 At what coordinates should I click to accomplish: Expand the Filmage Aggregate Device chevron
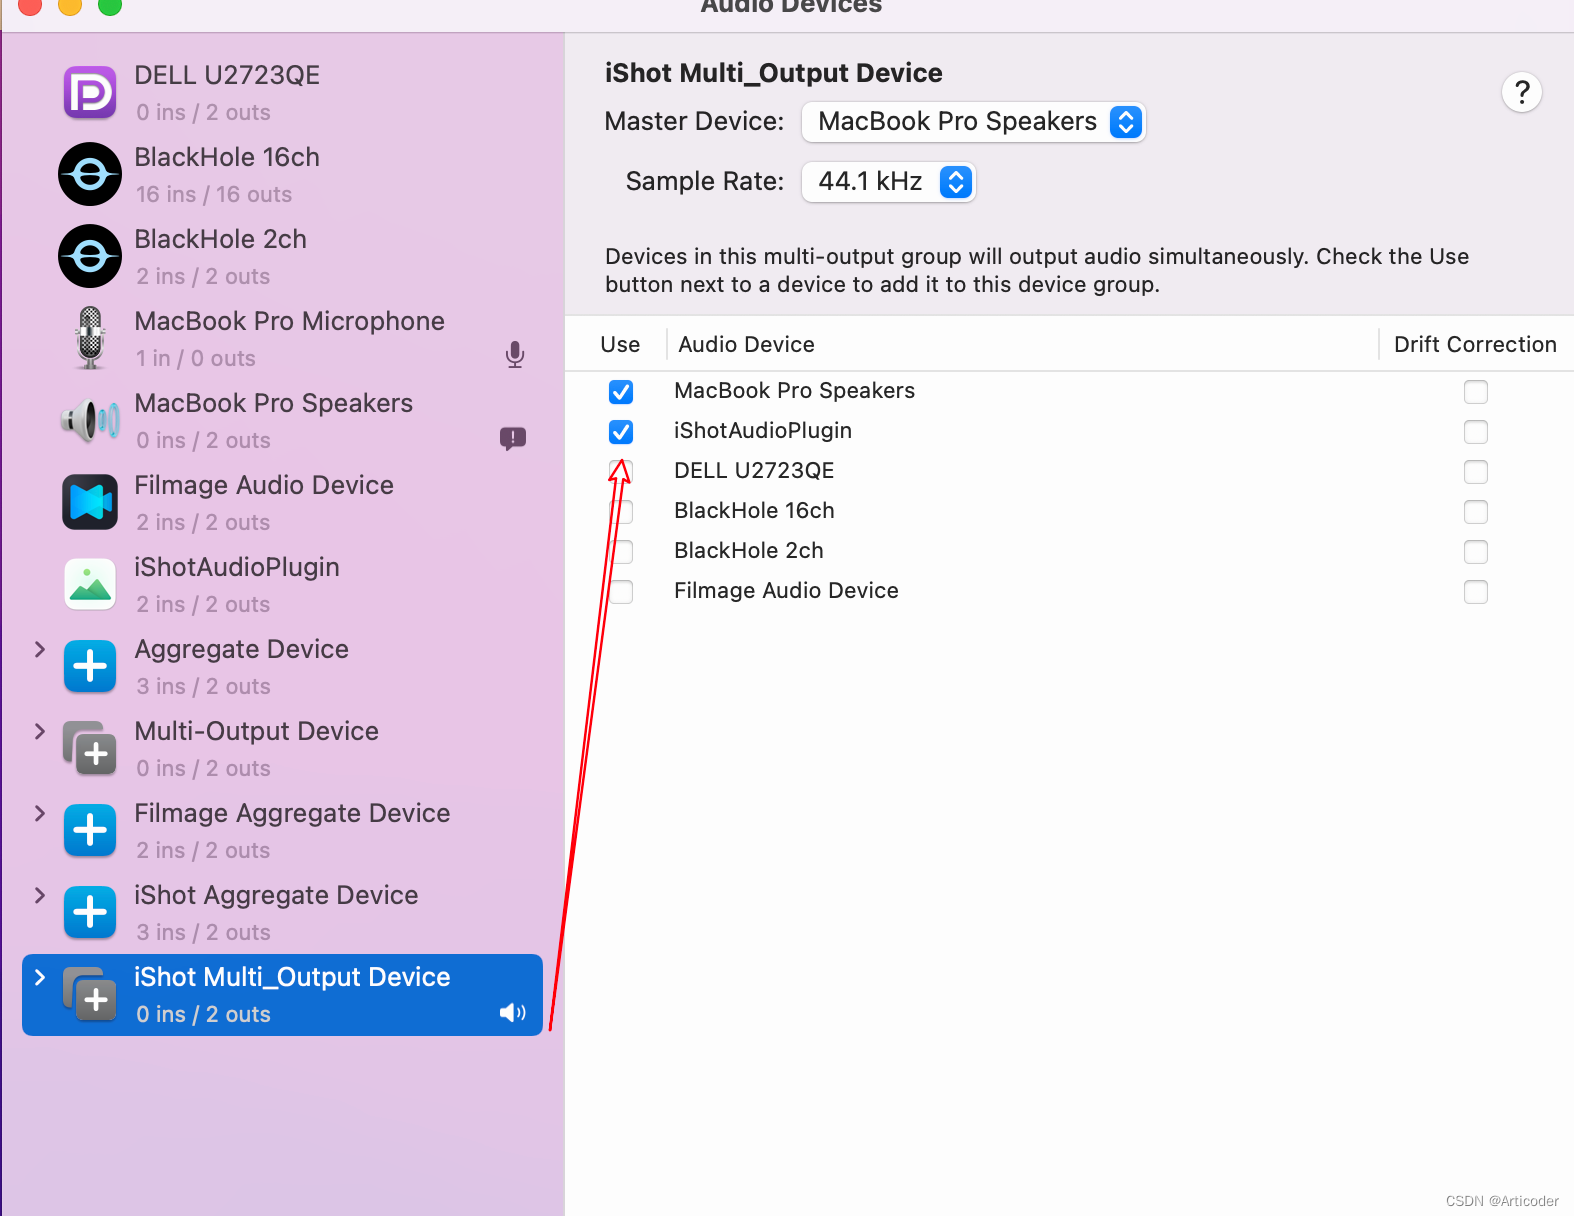tap(40, 813)
